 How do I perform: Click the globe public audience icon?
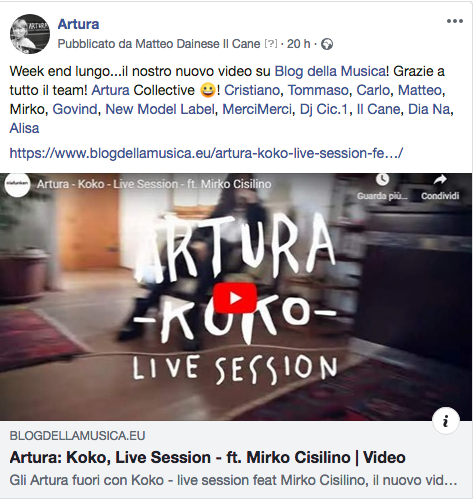327,44
